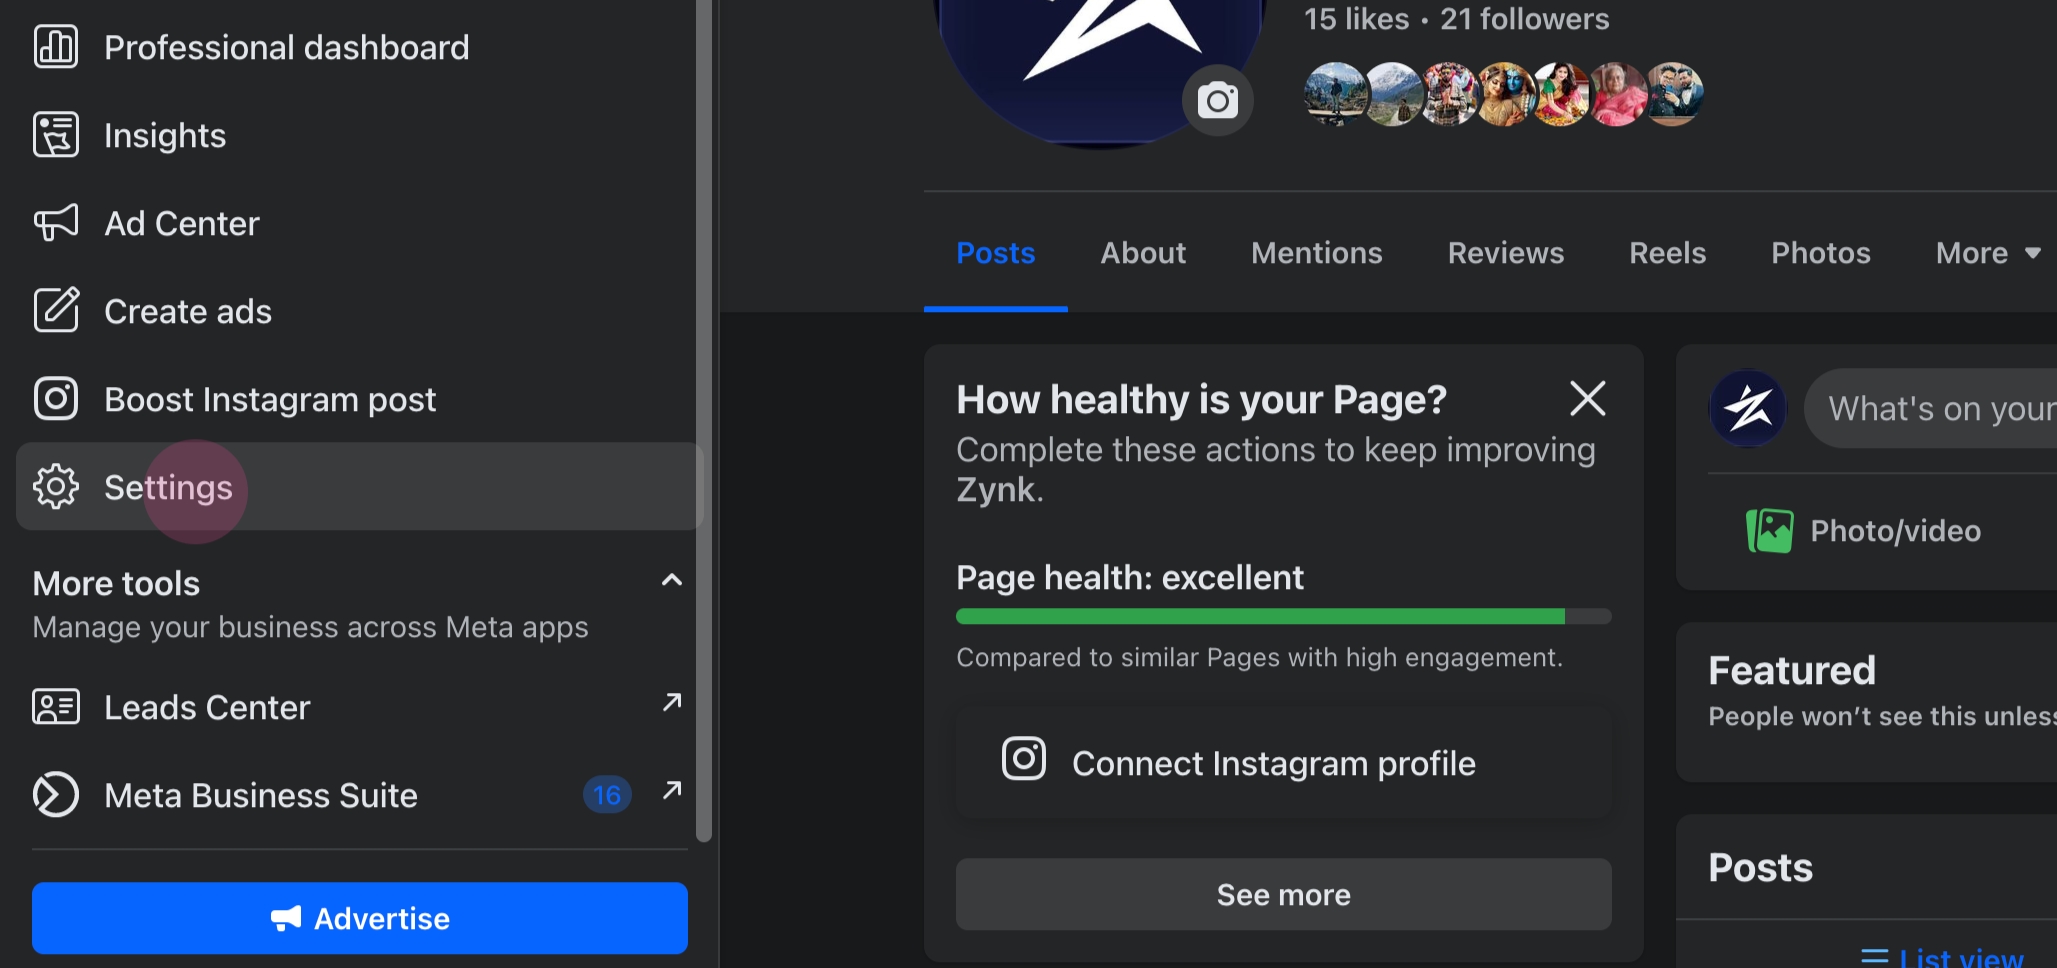The image size is (2057, 968).
Task: Open the Professional dashboard icon
Action: [55, 47]
